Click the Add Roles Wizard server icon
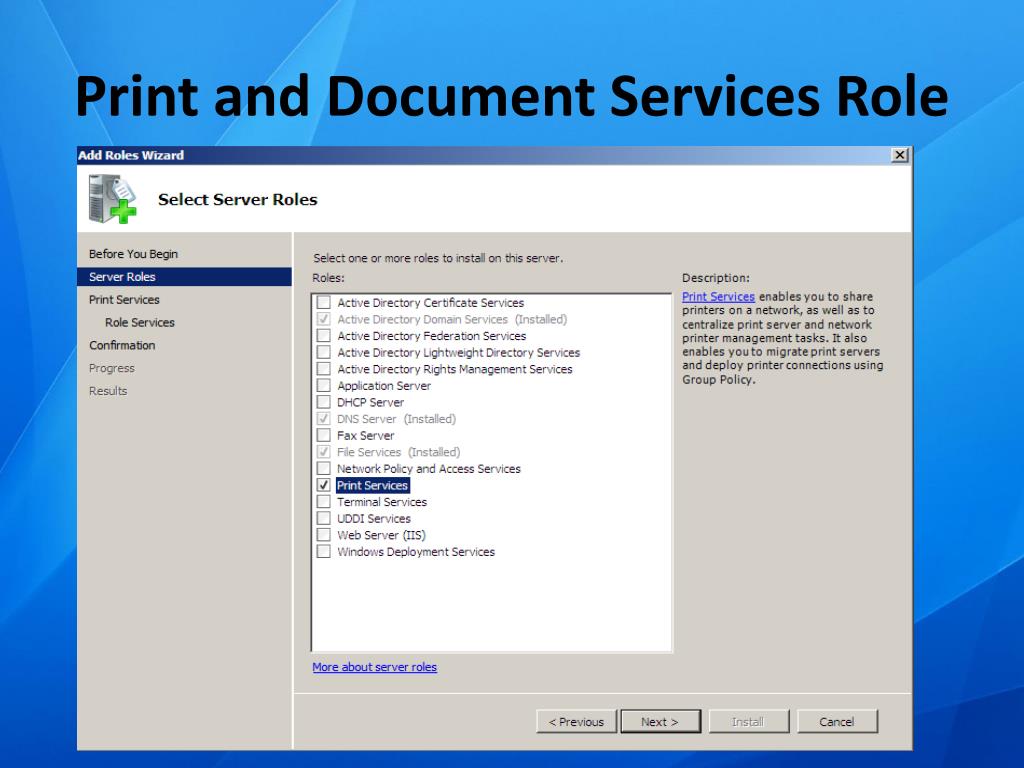The image size is (1024, 768). (x=112, y=199)
